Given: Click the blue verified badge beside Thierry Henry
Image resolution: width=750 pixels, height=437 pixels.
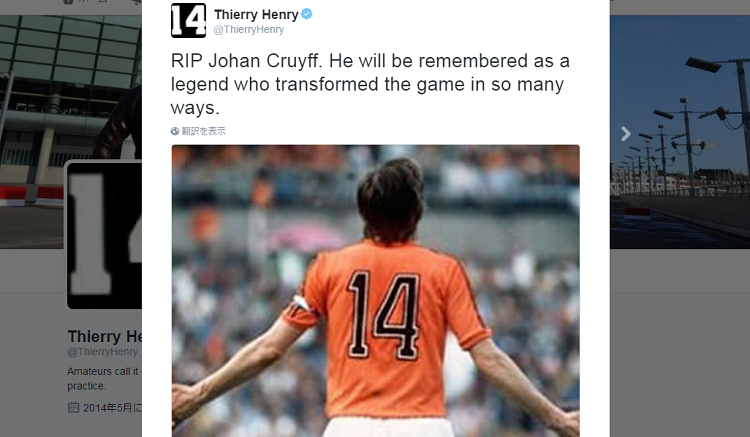Looking at the screenshot, I should point(307,14).
